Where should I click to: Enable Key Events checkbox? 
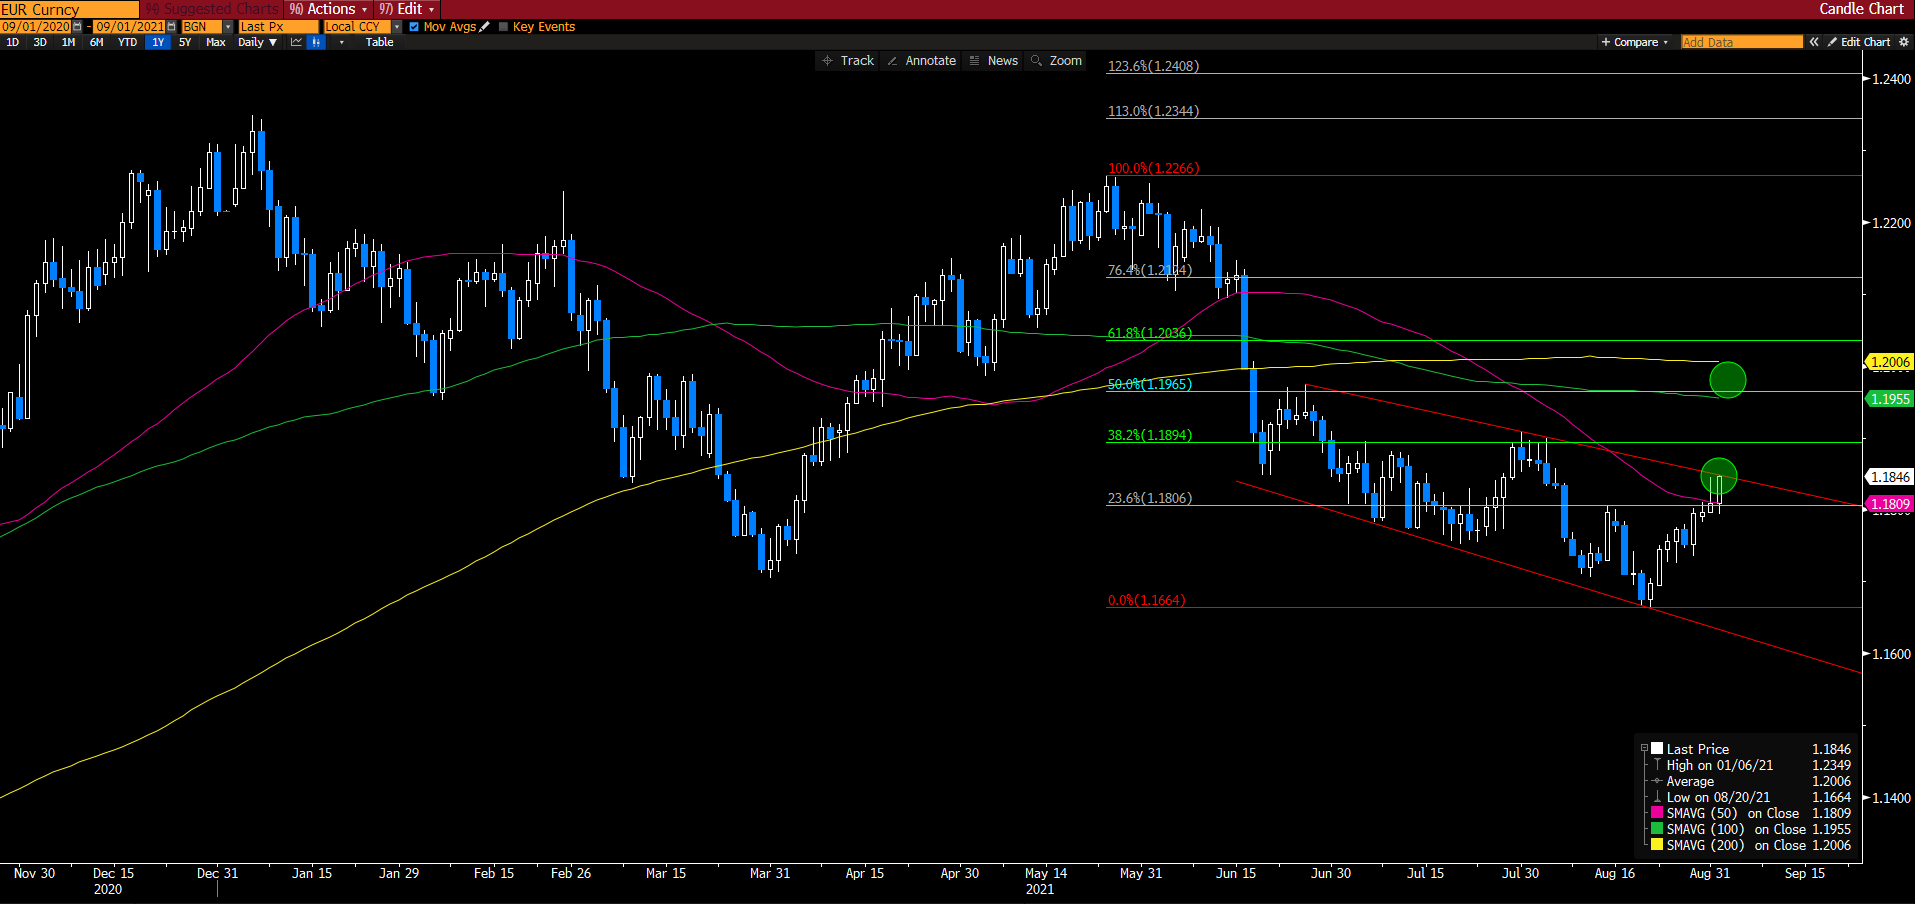[503, 27]
